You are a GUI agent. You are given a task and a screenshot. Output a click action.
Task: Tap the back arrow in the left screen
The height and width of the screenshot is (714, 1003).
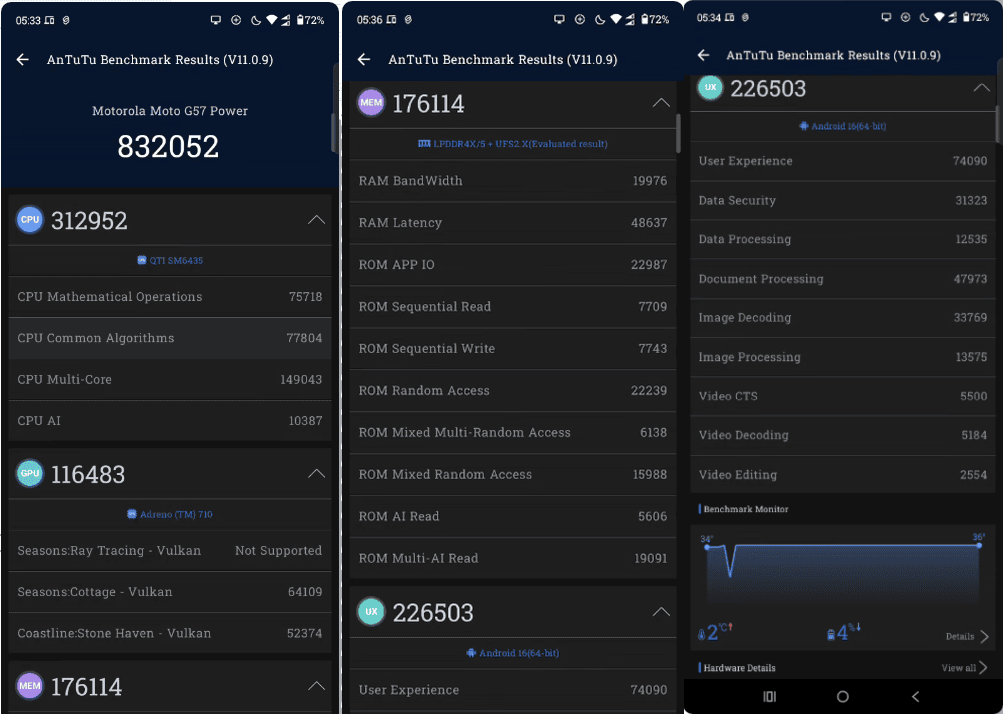pyautogui.click(x=23, y=60)
